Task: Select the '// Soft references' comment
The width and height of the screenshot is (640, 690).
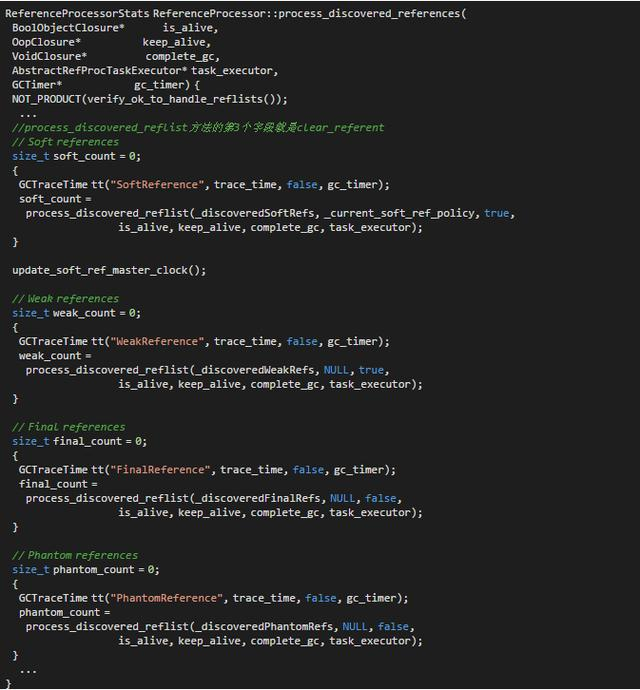Action: click(66, 142)
